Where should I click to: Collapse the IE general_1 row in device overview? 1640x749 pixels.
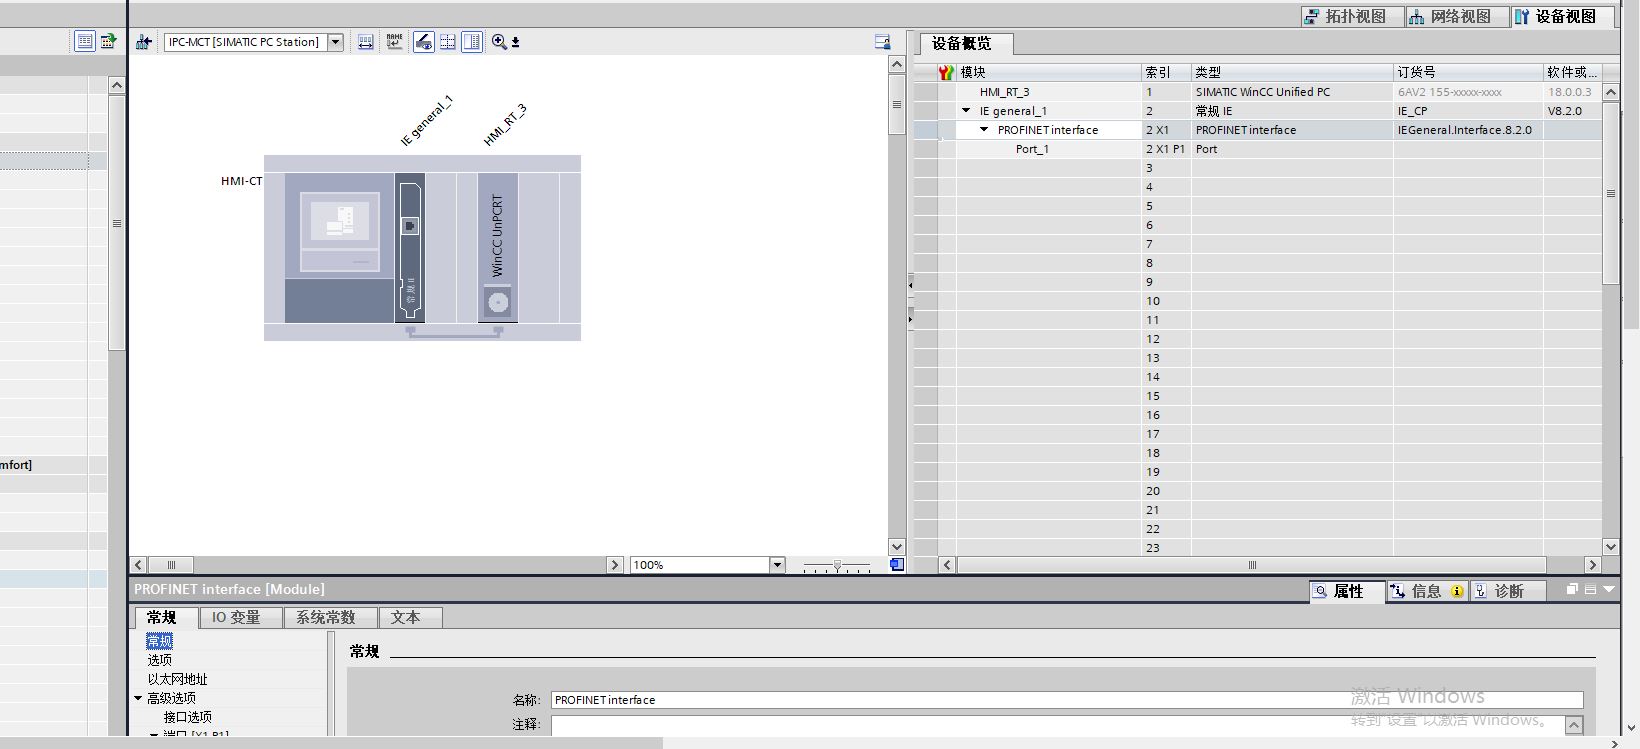[x=966, y=111]
